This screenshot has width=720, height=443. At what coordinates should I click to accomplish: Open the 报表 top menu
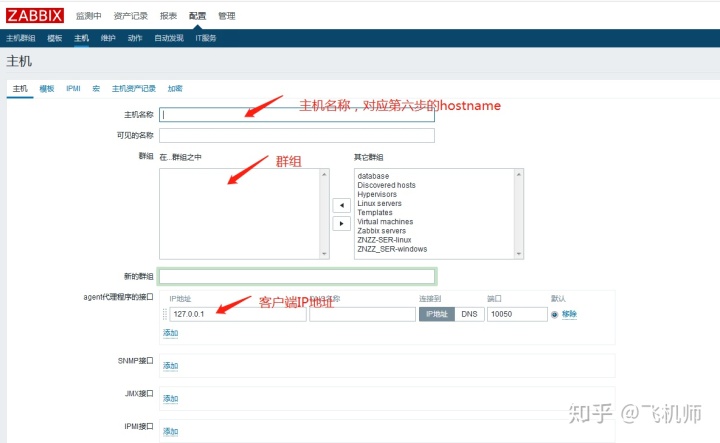click(168, 16)
